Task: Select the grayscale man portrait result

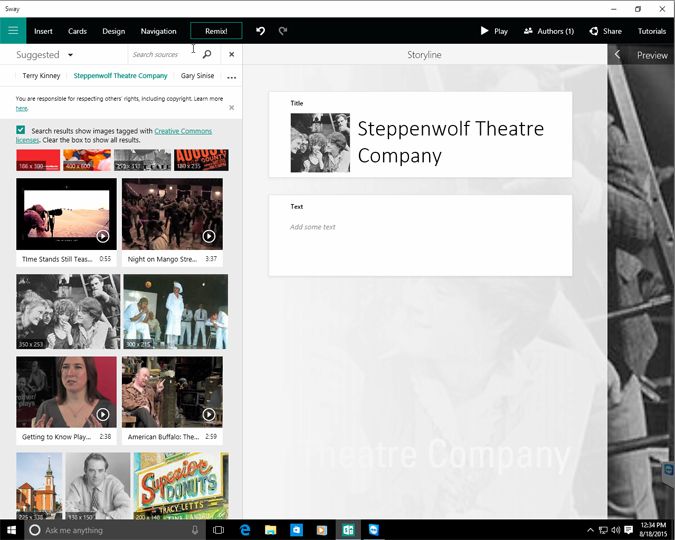Action: pyautogui.click(x=98, y=486)
